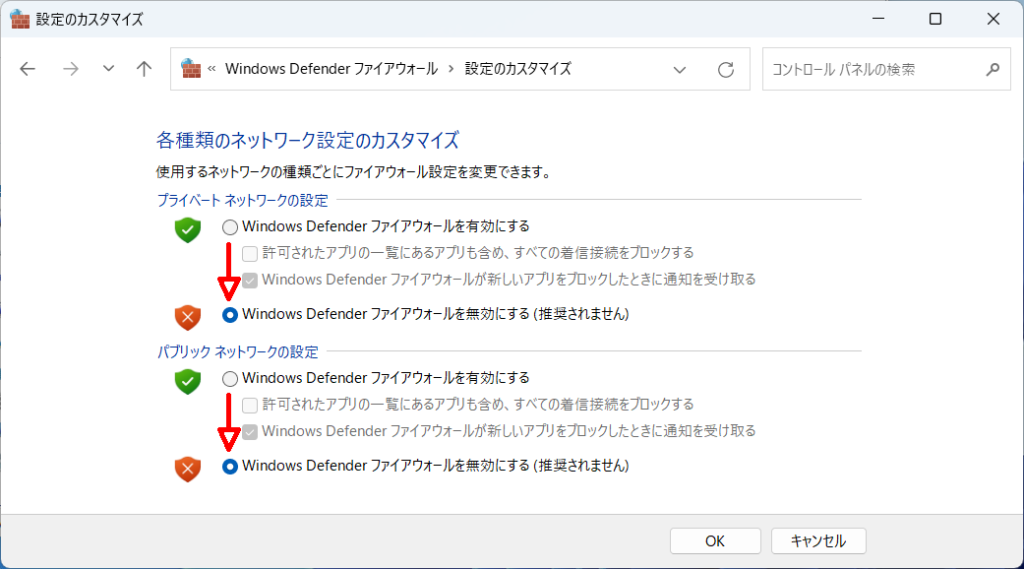The height and width of the screenshot is (569, 1024).
Task: Enable firewall for private network
Action: 230,227
